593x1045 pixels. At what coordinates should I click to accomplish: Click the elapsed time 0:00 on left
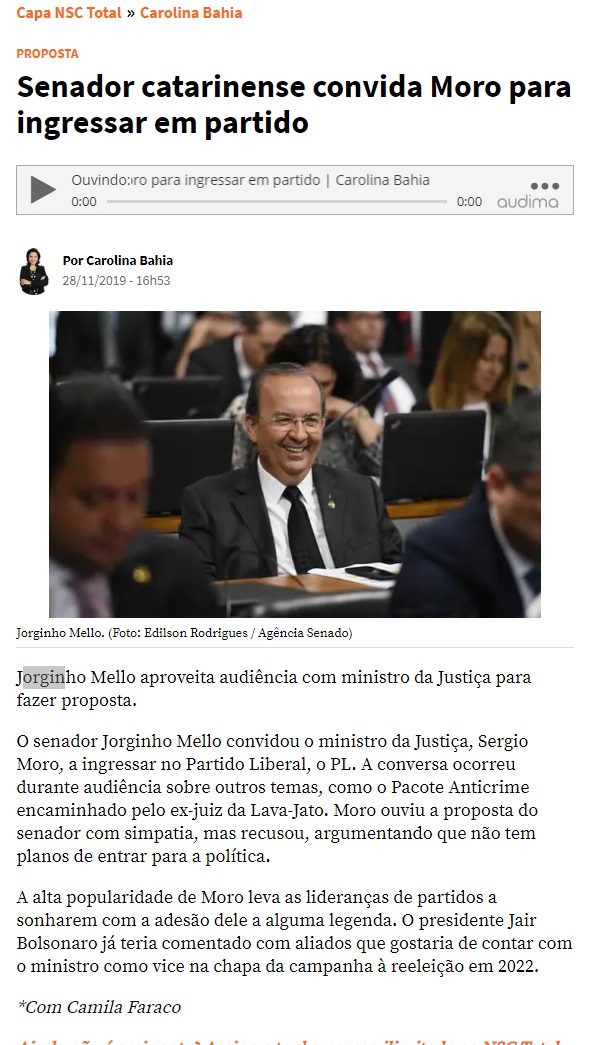click(84, 201)
